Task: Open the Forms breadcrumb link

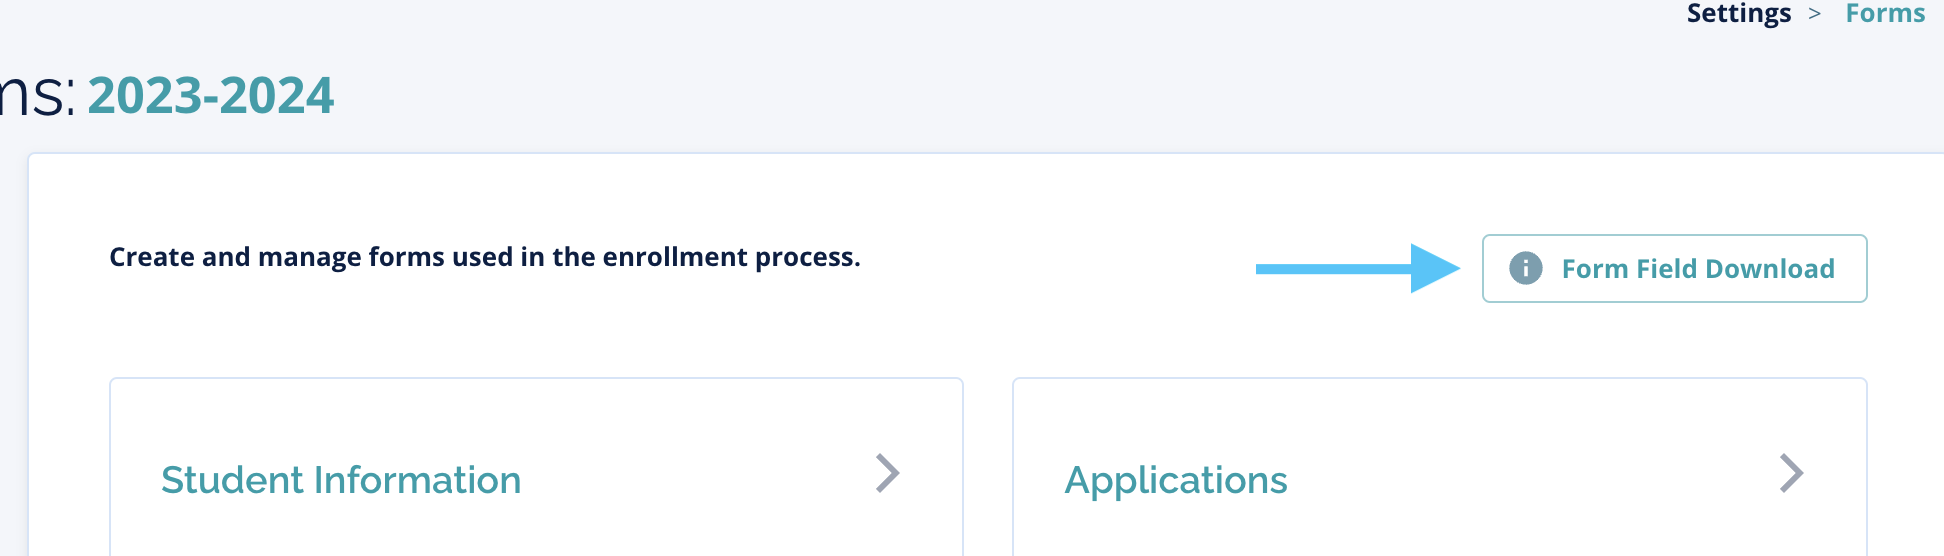Action: (1885, 14)
